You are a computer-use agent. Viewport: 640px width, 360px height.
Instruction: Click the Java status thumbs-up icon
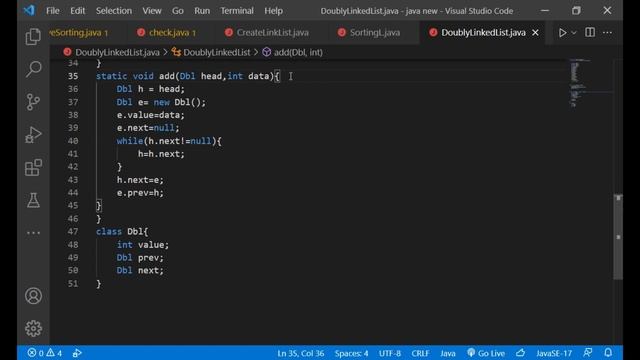tap(520, 353)
